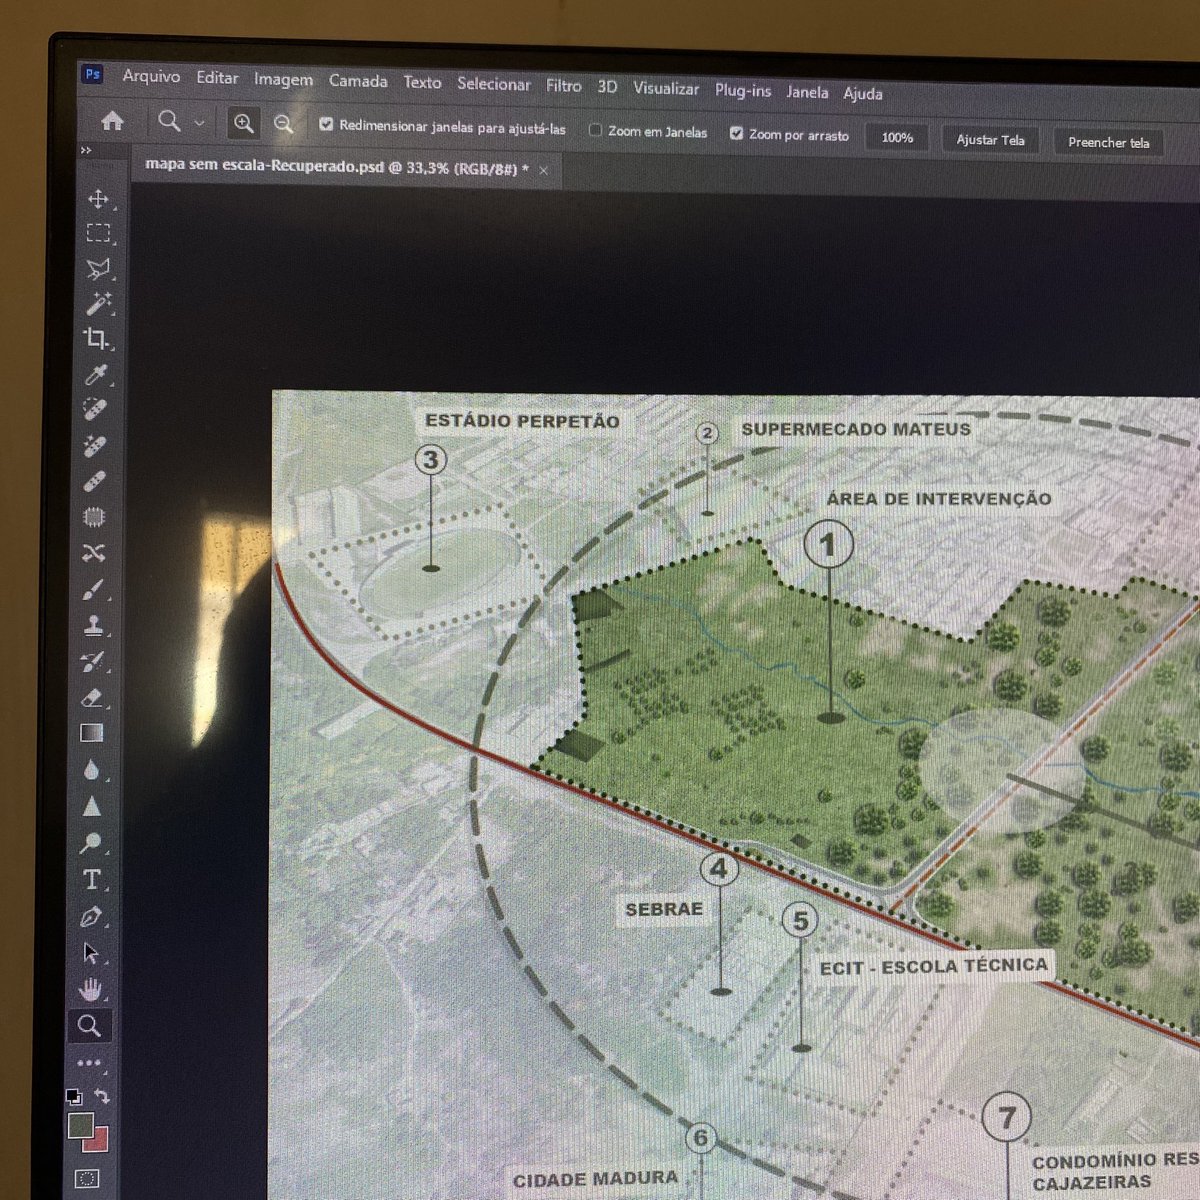Choose Zoom In mode in options bar

click(243, 123)
